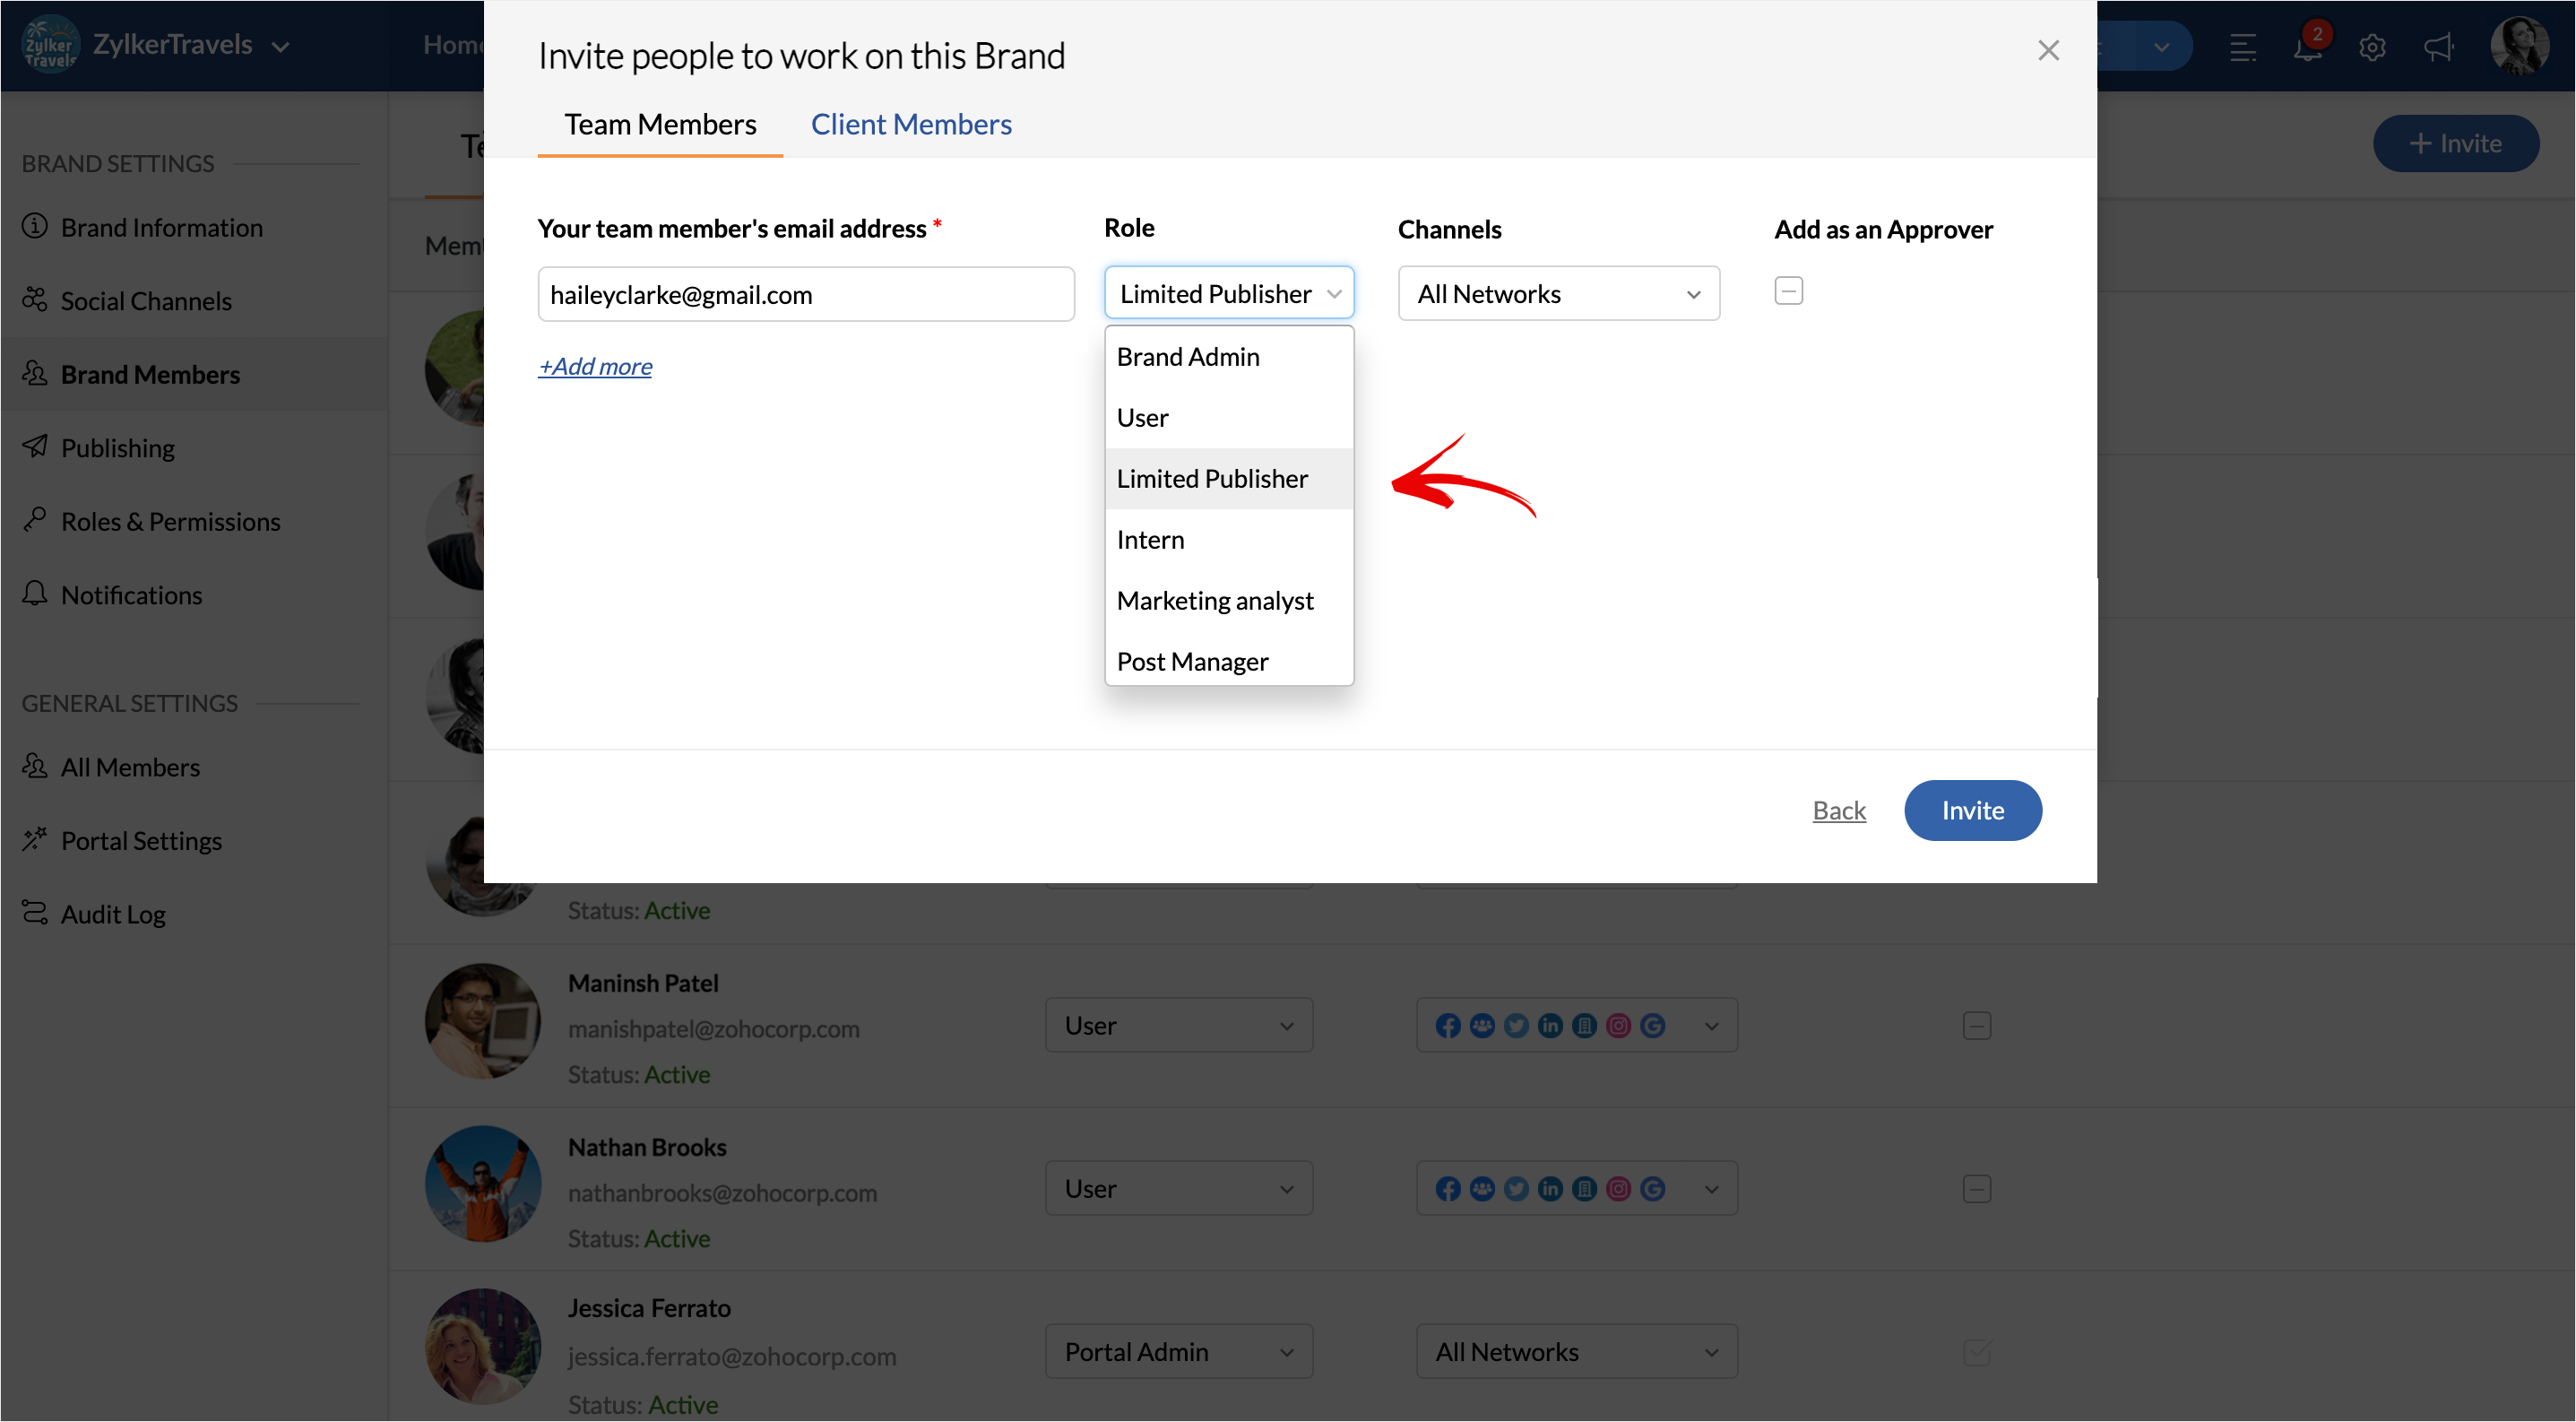The width and height of the screenshot is (2576, 1422).
Task: Toggle Add as an Approver checkbox in dialog
Action: point(1788,291)
